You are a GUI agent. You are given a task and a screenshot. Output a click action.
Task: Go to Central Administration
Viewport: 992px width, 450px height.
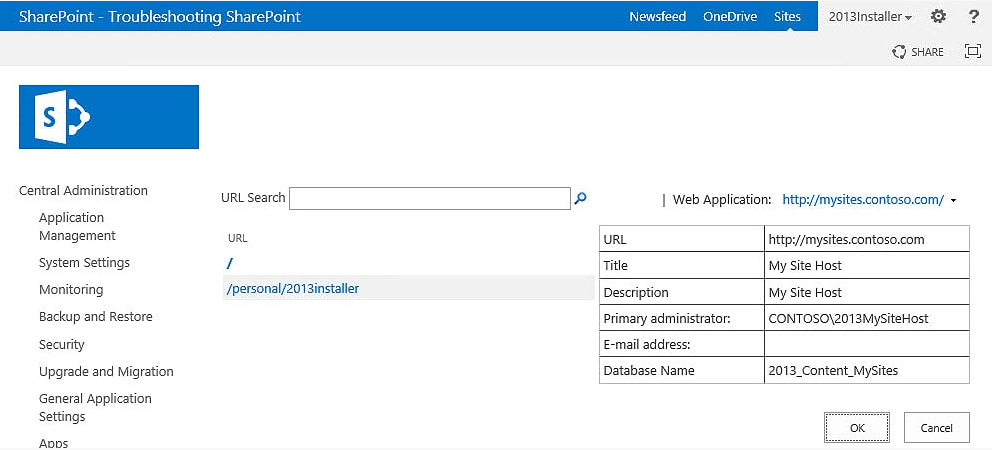coord(84,191)
